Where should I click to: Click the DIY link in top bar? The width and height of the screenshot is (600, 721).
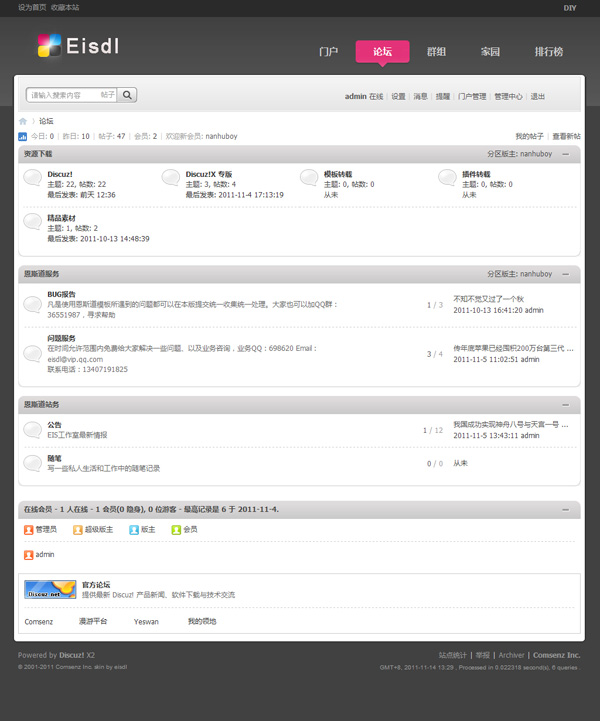[x=570, y=8]
